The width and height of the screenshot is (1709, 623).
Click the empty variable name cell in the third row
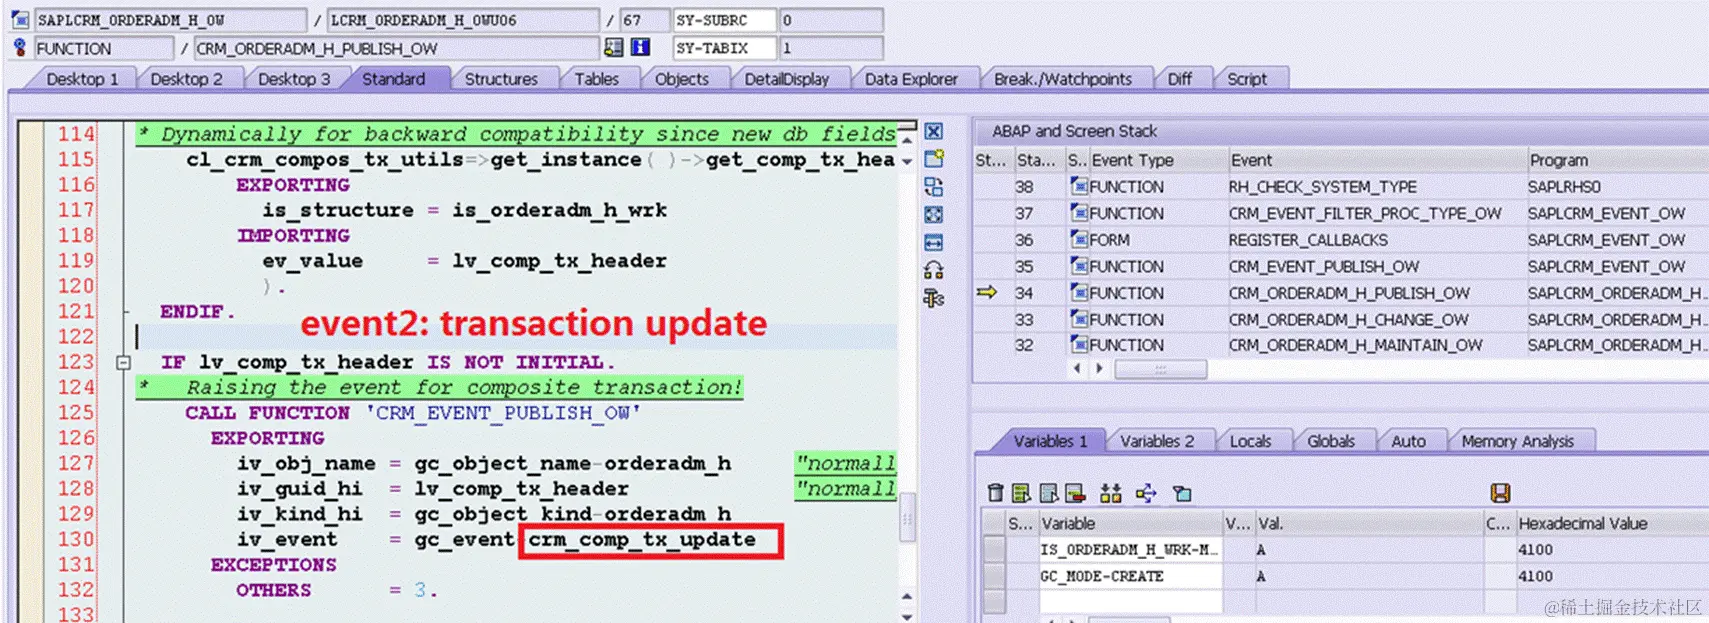1131,601
